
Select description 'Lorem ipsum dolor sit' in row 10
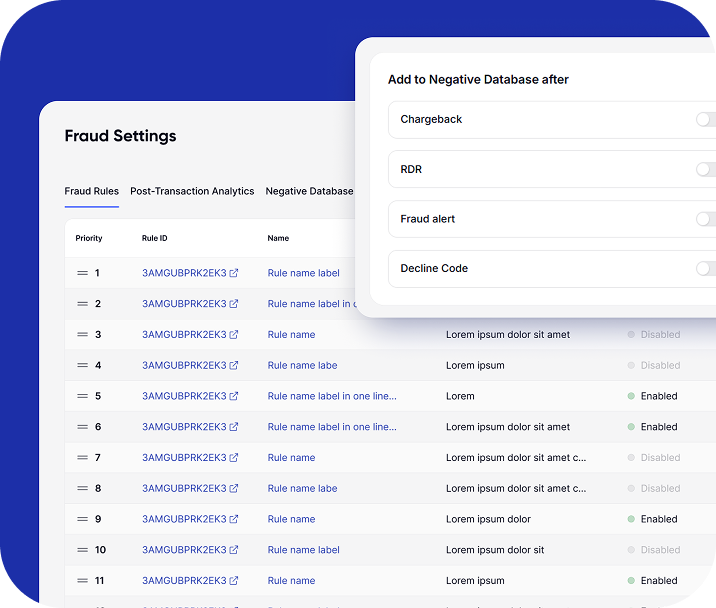495,550
